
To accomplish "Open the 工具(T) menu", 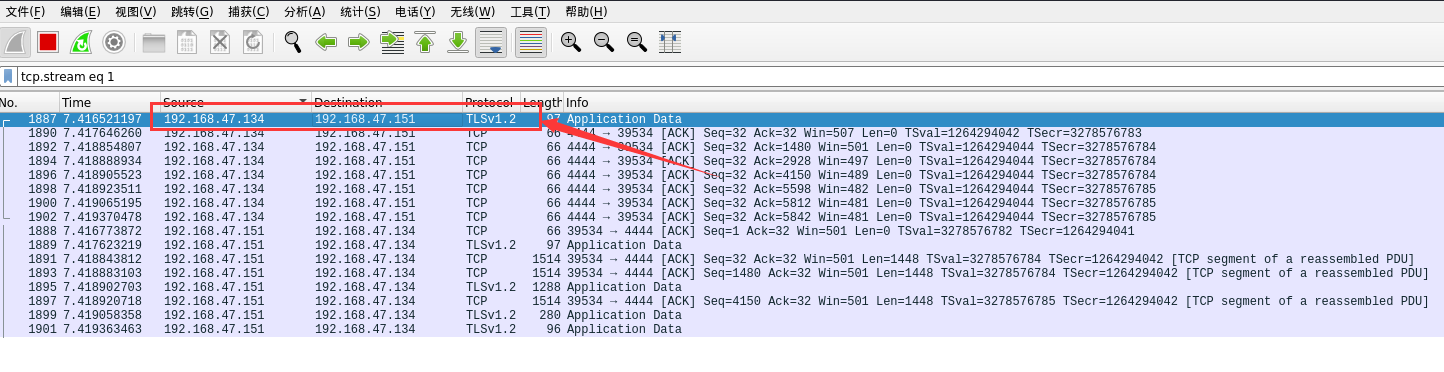I will [x=530, y=12].
